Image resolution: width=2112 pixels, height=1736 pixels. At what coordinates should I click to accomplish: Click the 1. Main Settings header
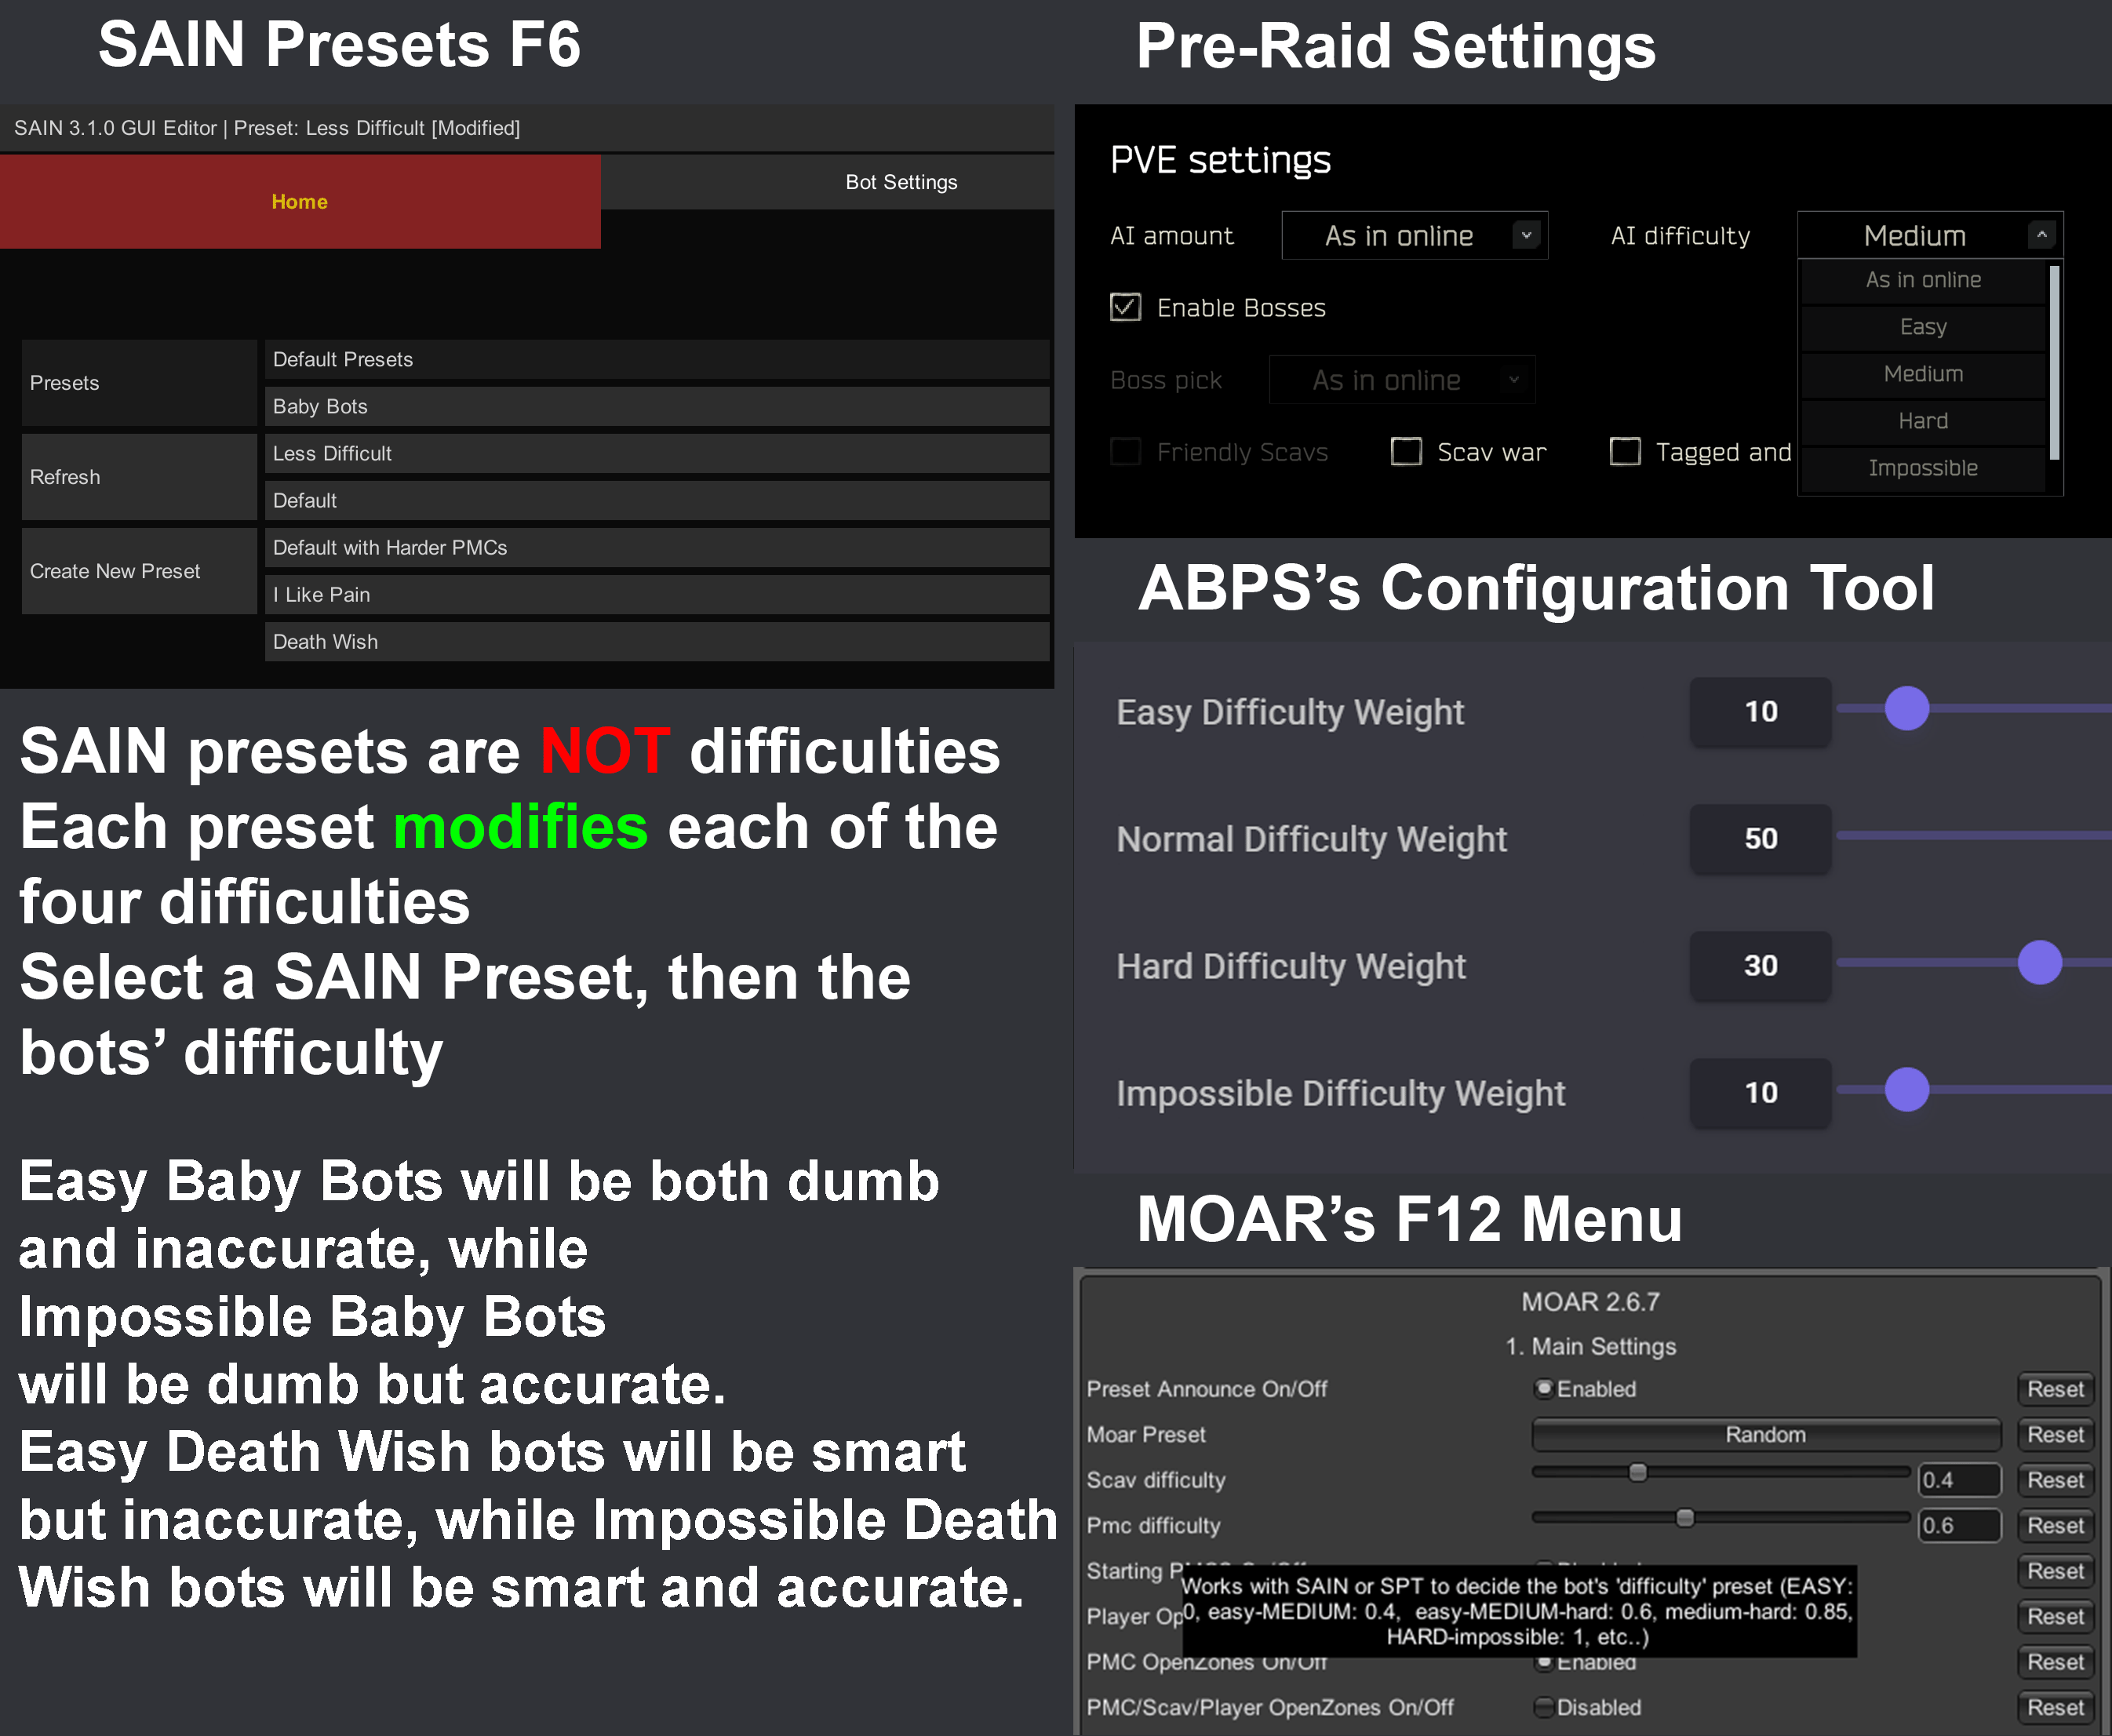(1590, 1346)
